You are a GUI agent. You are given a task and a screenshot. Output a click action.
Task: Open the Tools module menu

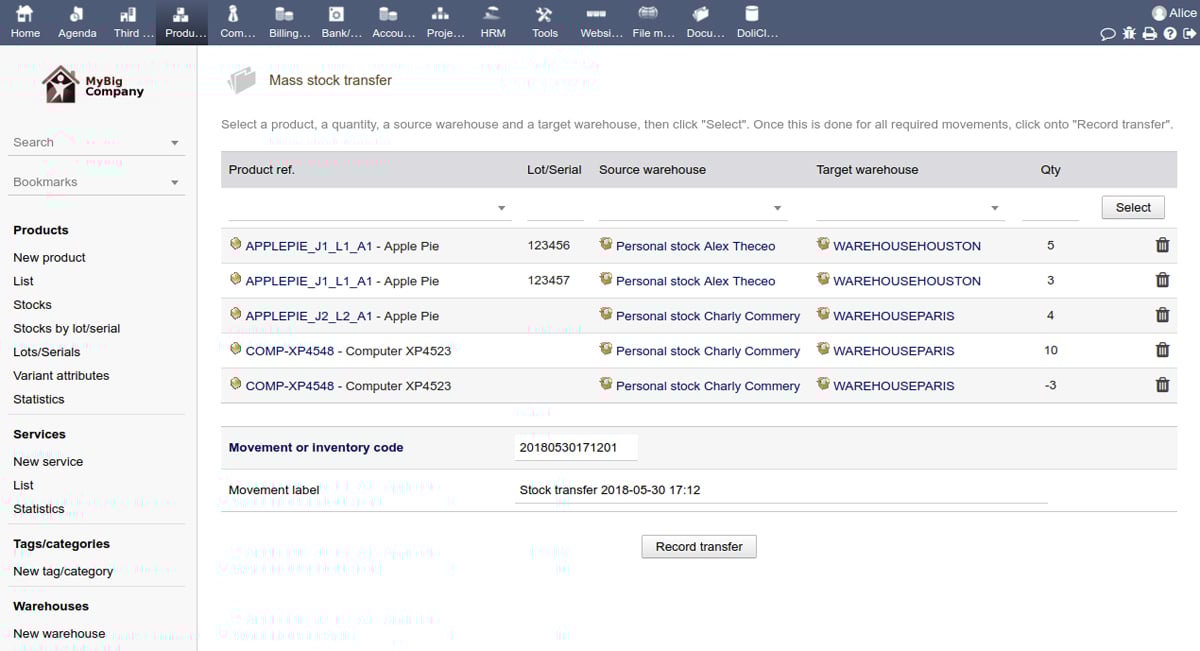(x=545, y=21)
